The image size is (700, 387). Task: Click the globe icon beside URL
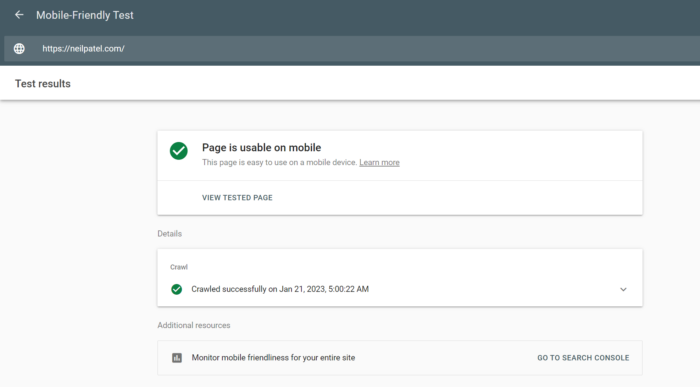click(19, 49)
